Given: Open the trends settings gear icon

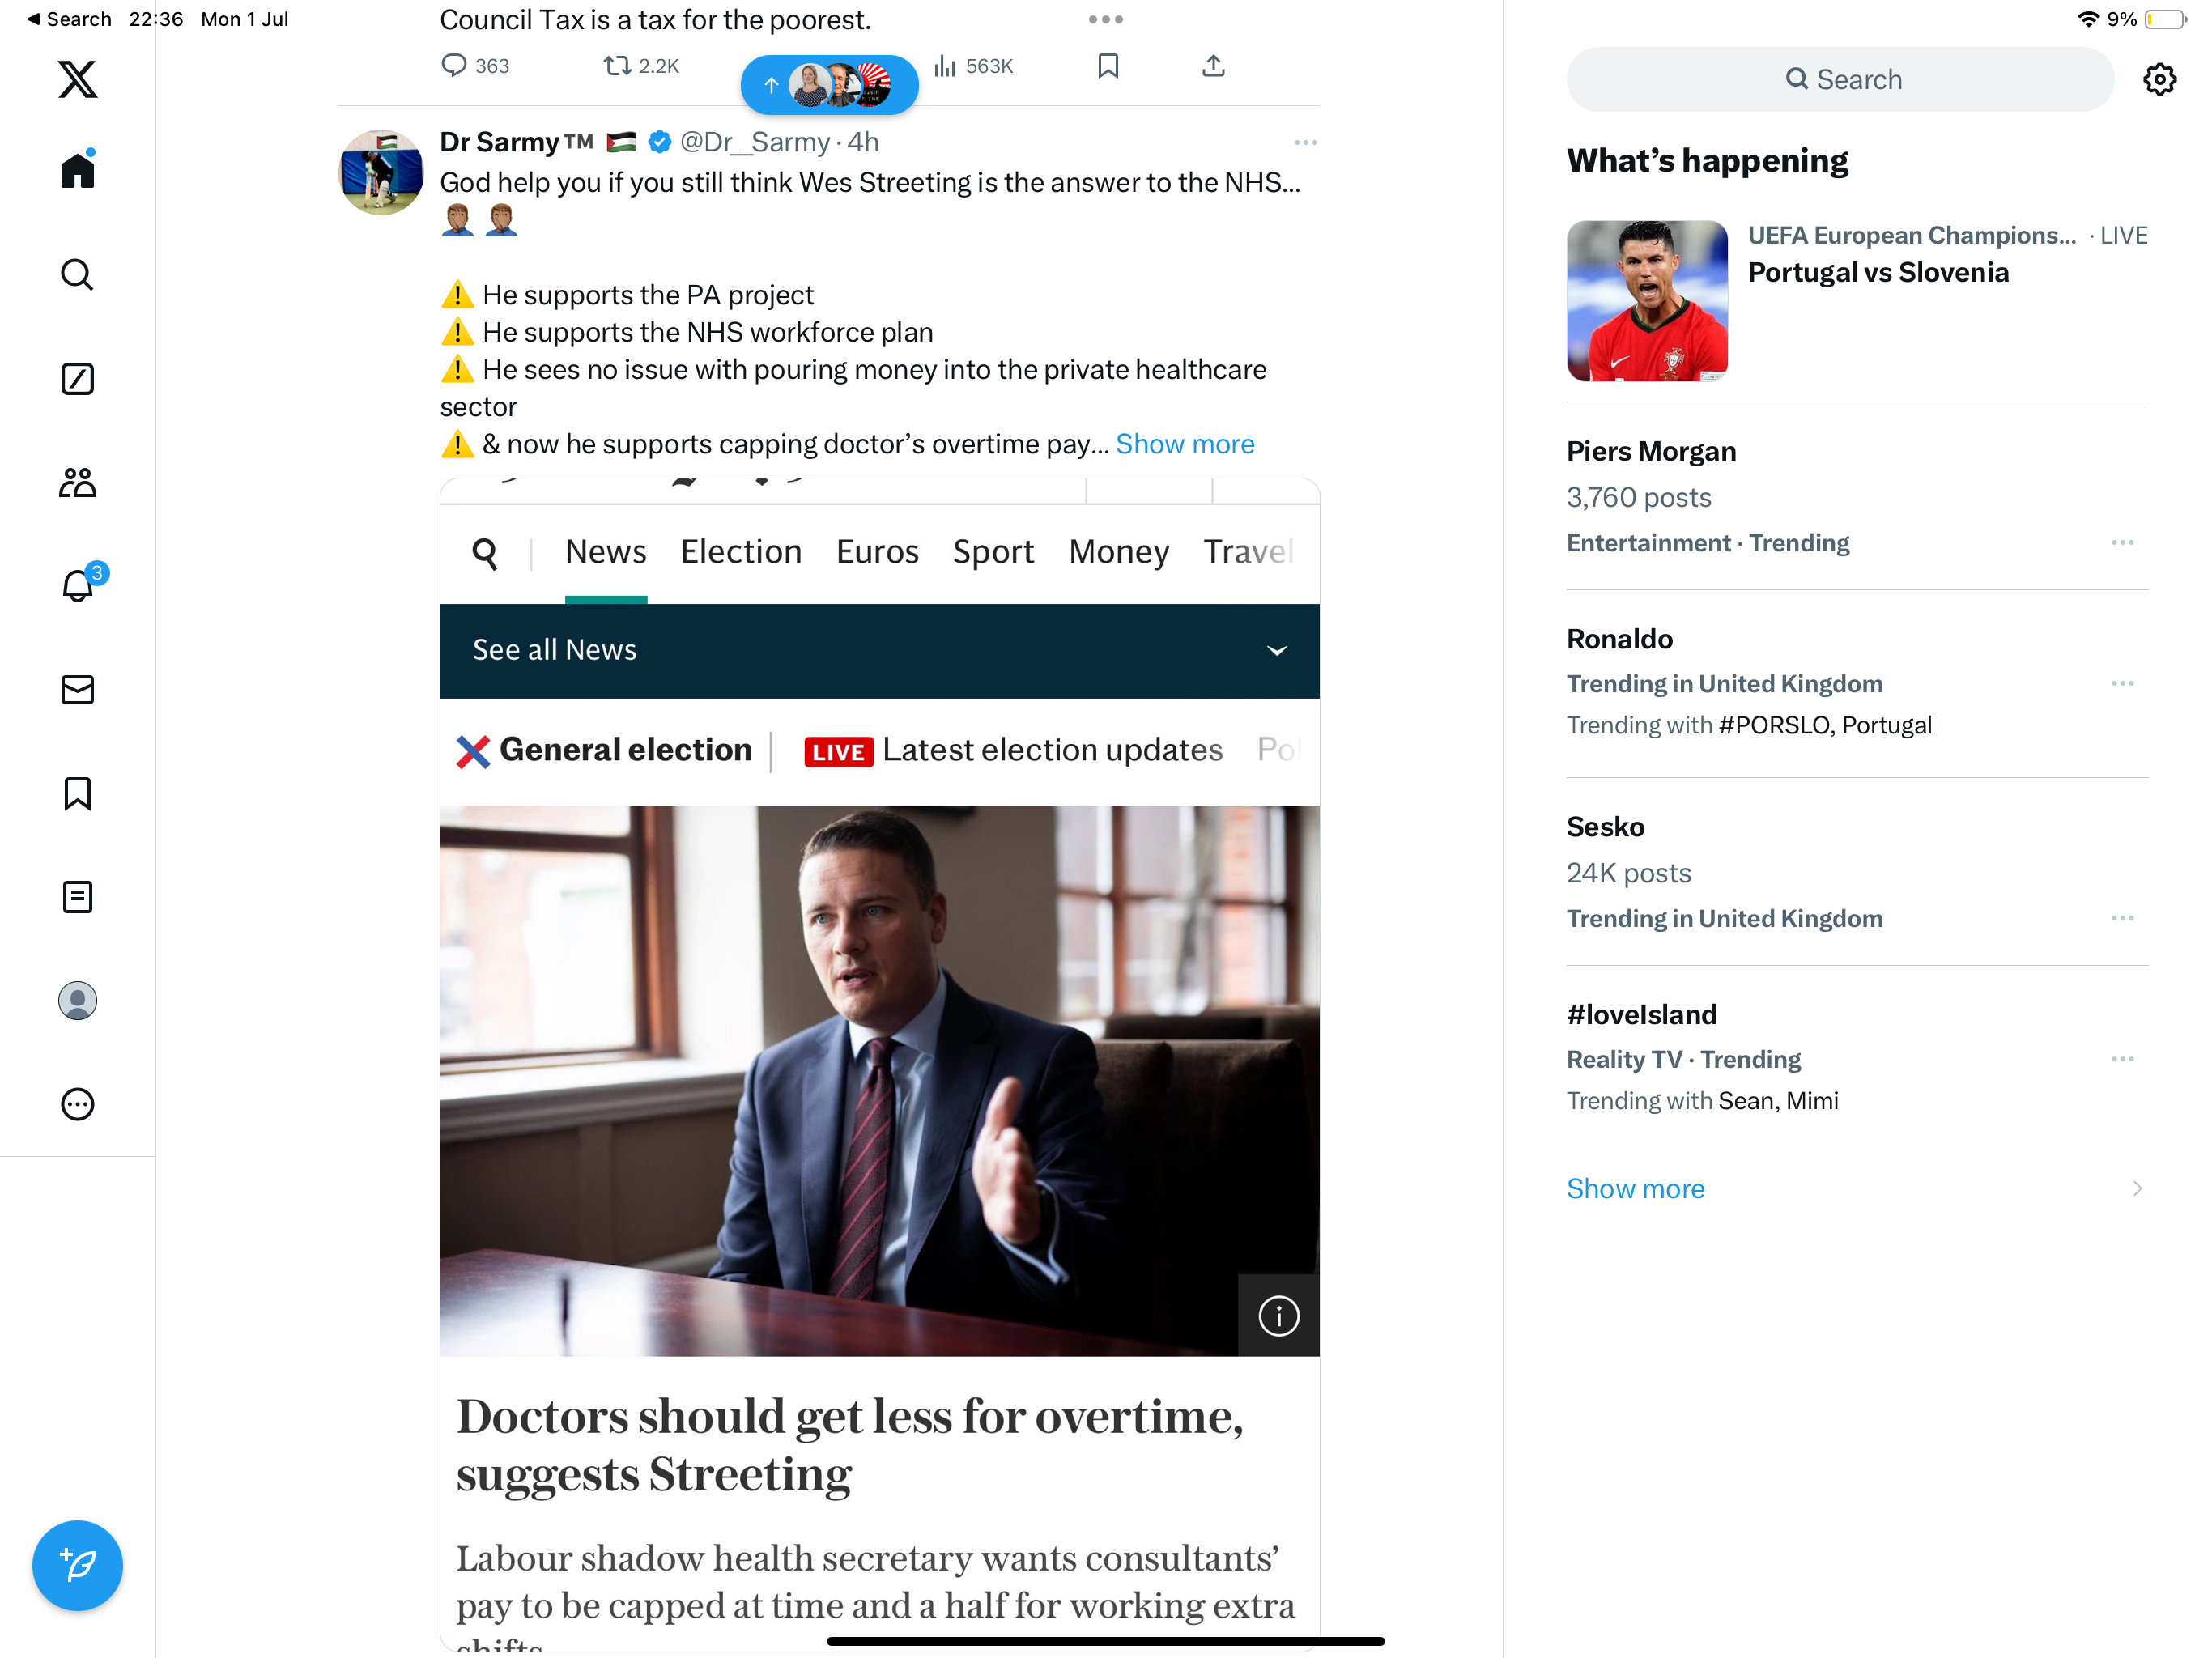Looking at the screenshot, I should (2159, 79).
